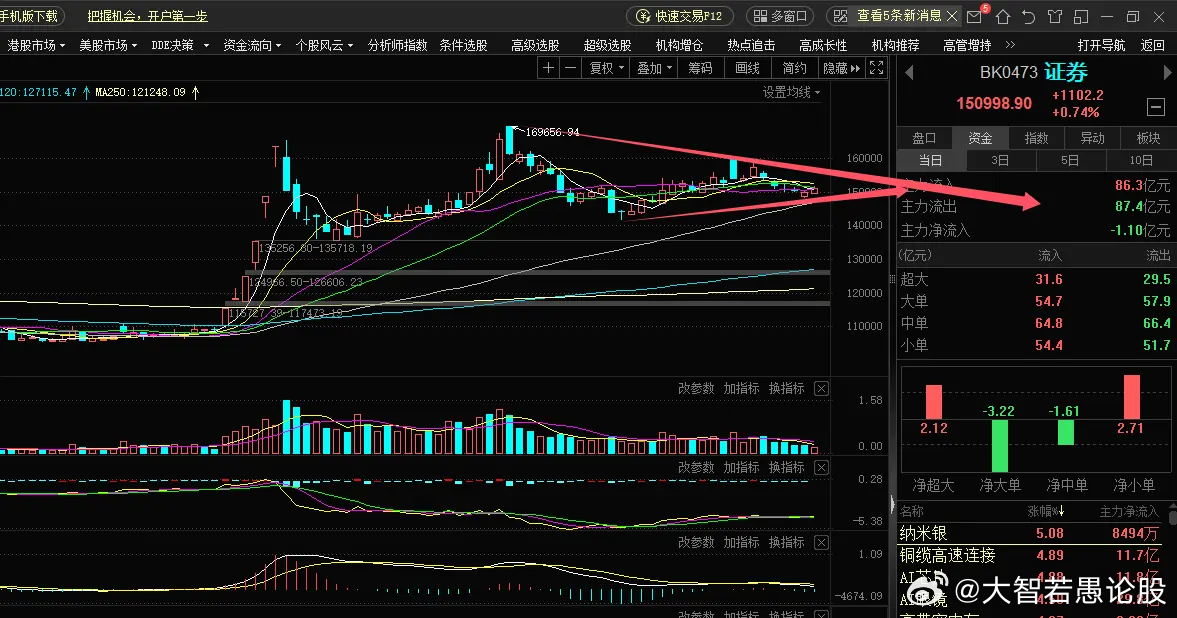
Task: Switch to 异动 tab
Action: tap(1092, 138)
